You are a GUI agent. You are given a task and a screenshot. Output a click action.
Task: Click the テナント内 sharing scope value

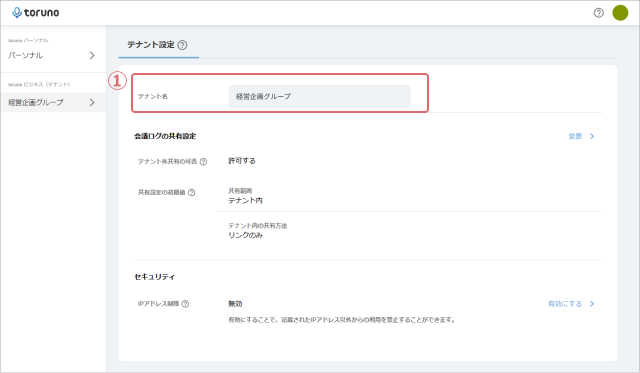[245, 200]
